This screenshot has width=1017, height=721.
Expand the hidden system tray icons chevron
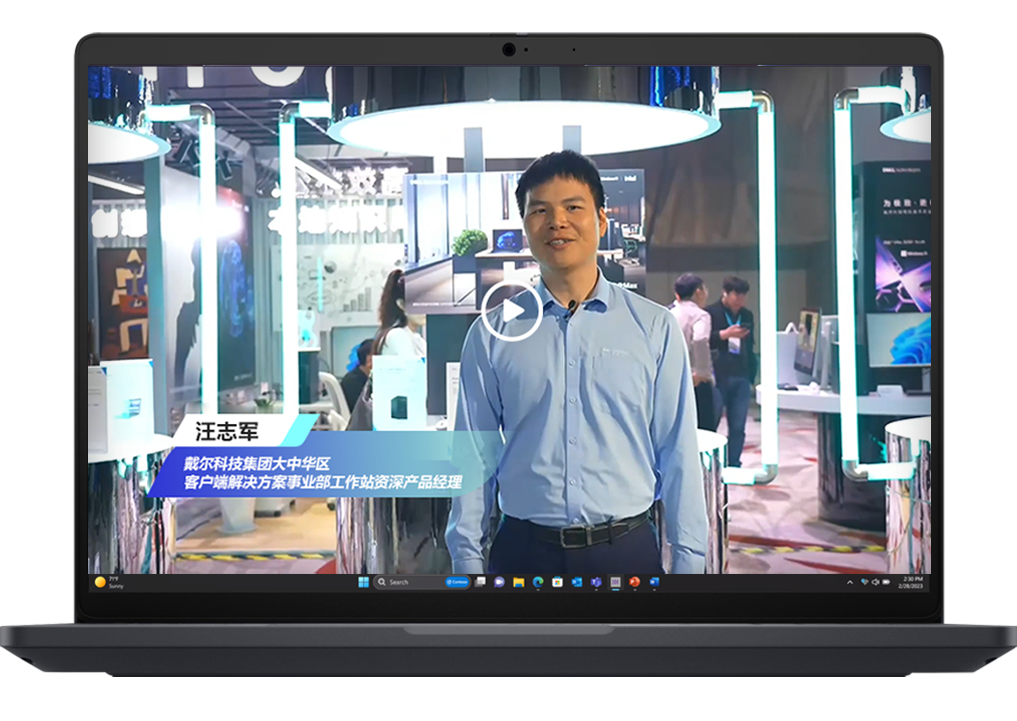(x=850, y=582)
